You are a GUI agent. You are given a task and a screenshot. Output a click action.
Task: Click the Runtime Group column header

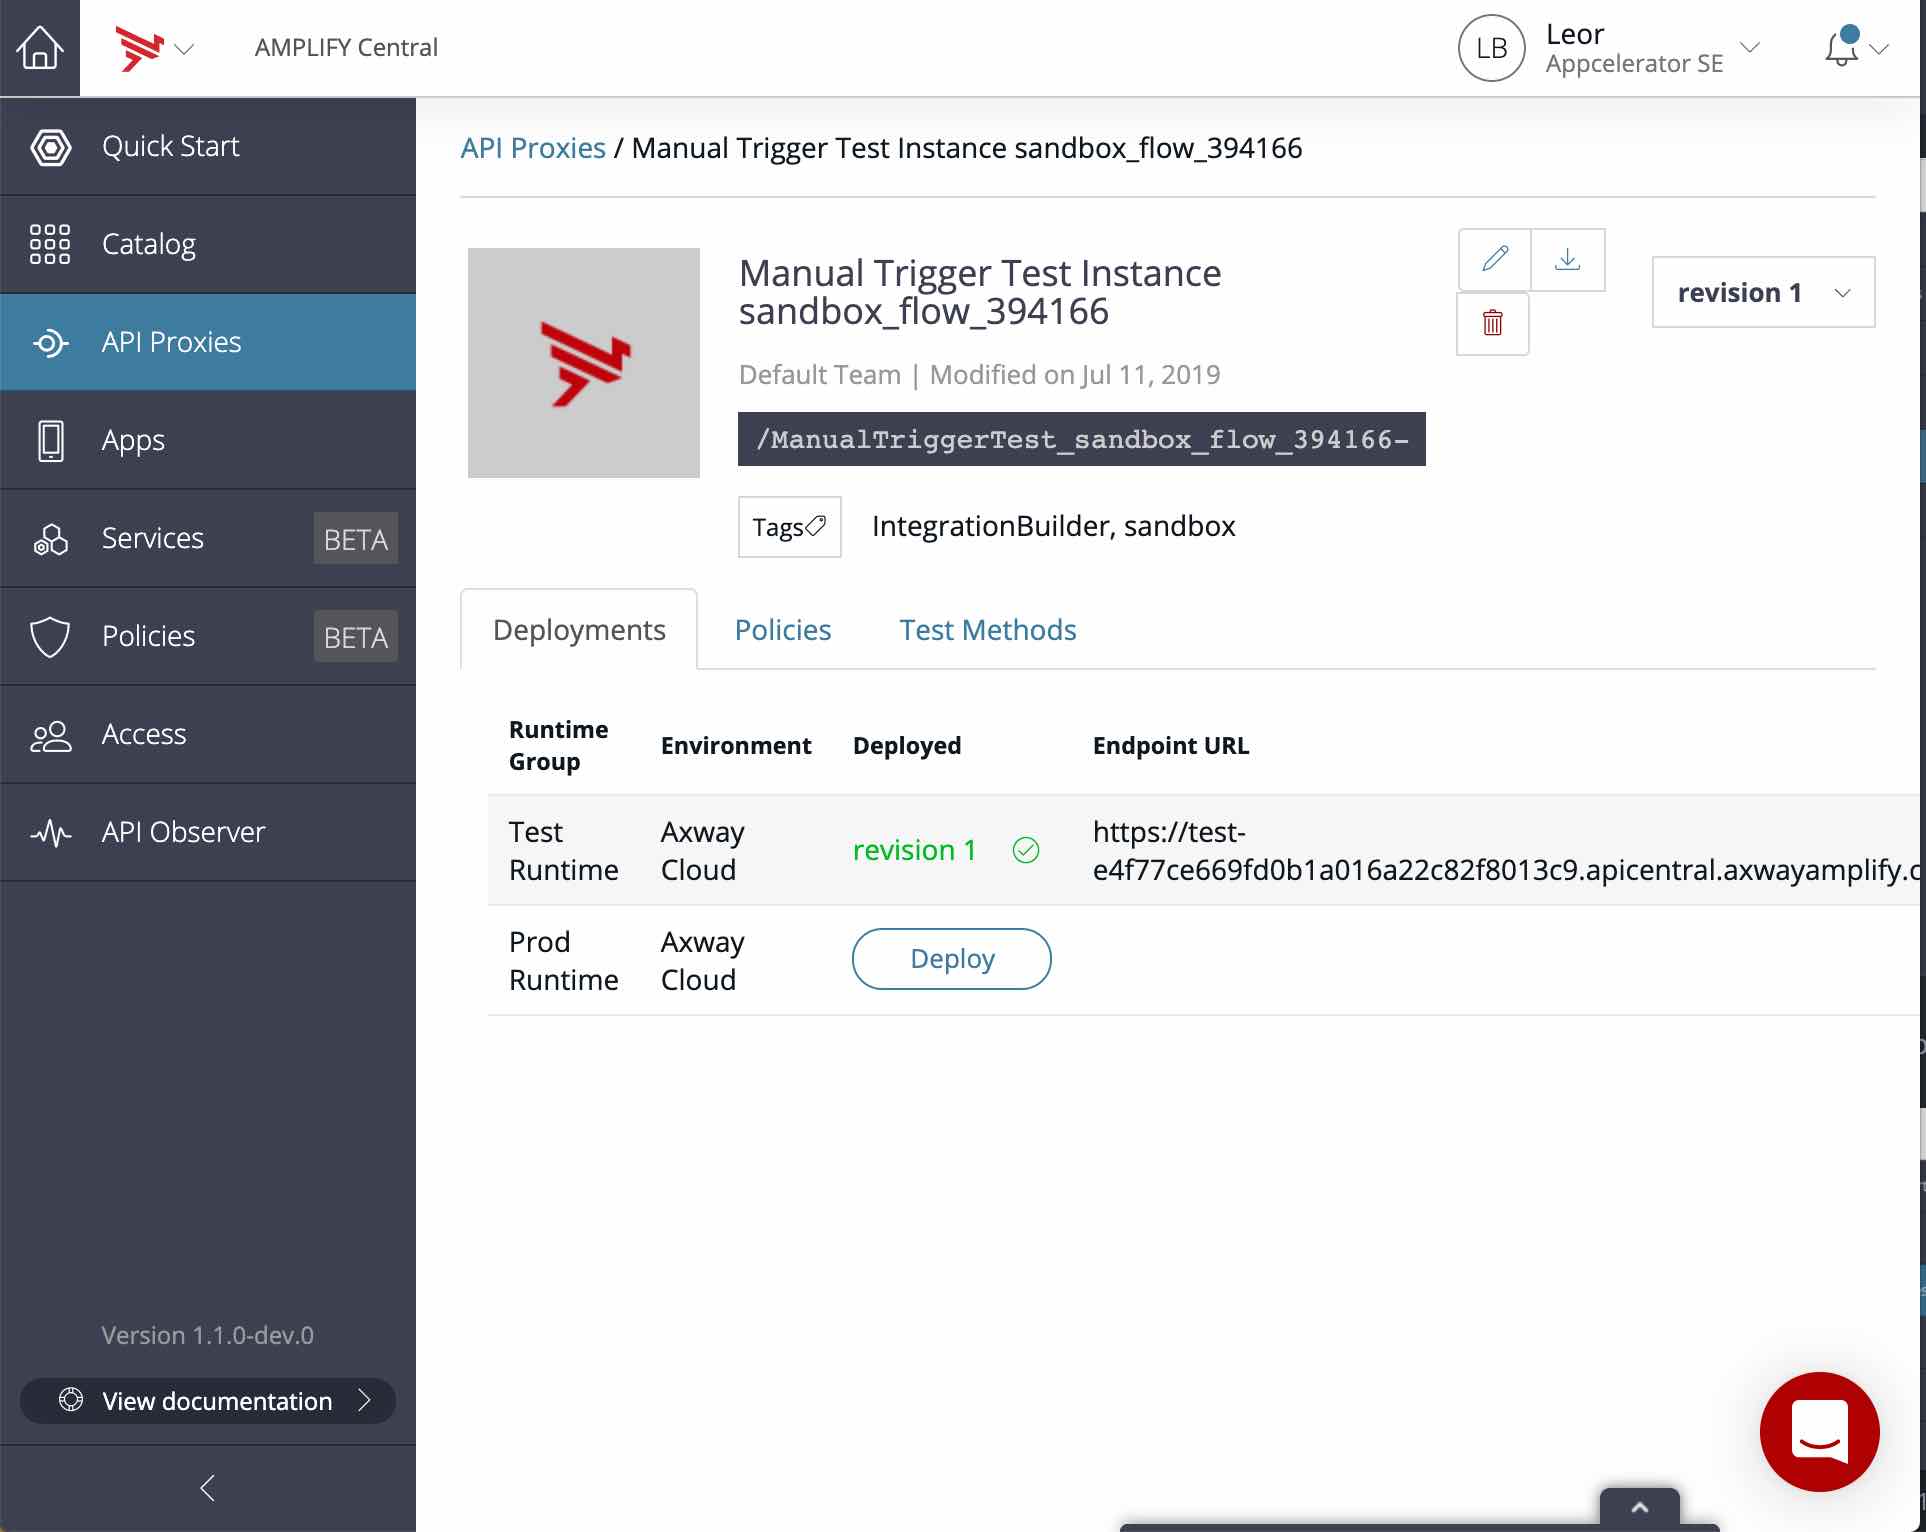click(x=558, y=746)
